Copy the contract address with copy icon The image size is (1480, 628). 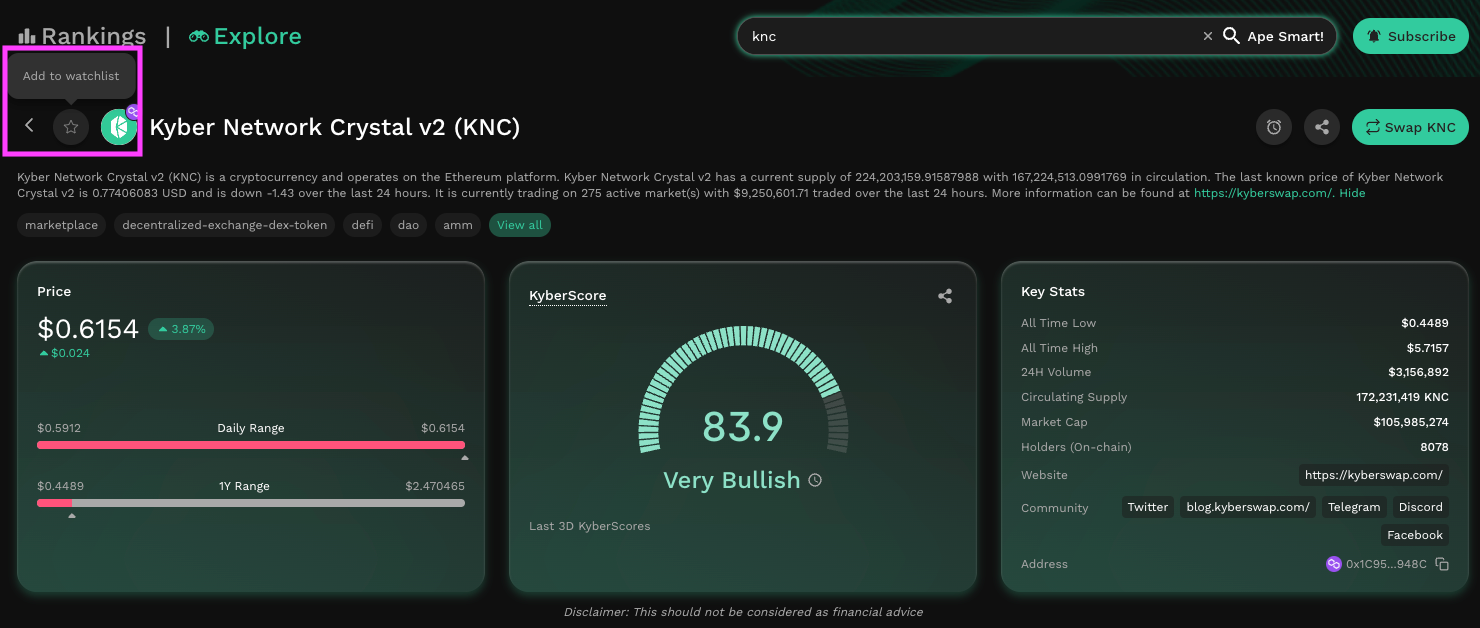1442,564
